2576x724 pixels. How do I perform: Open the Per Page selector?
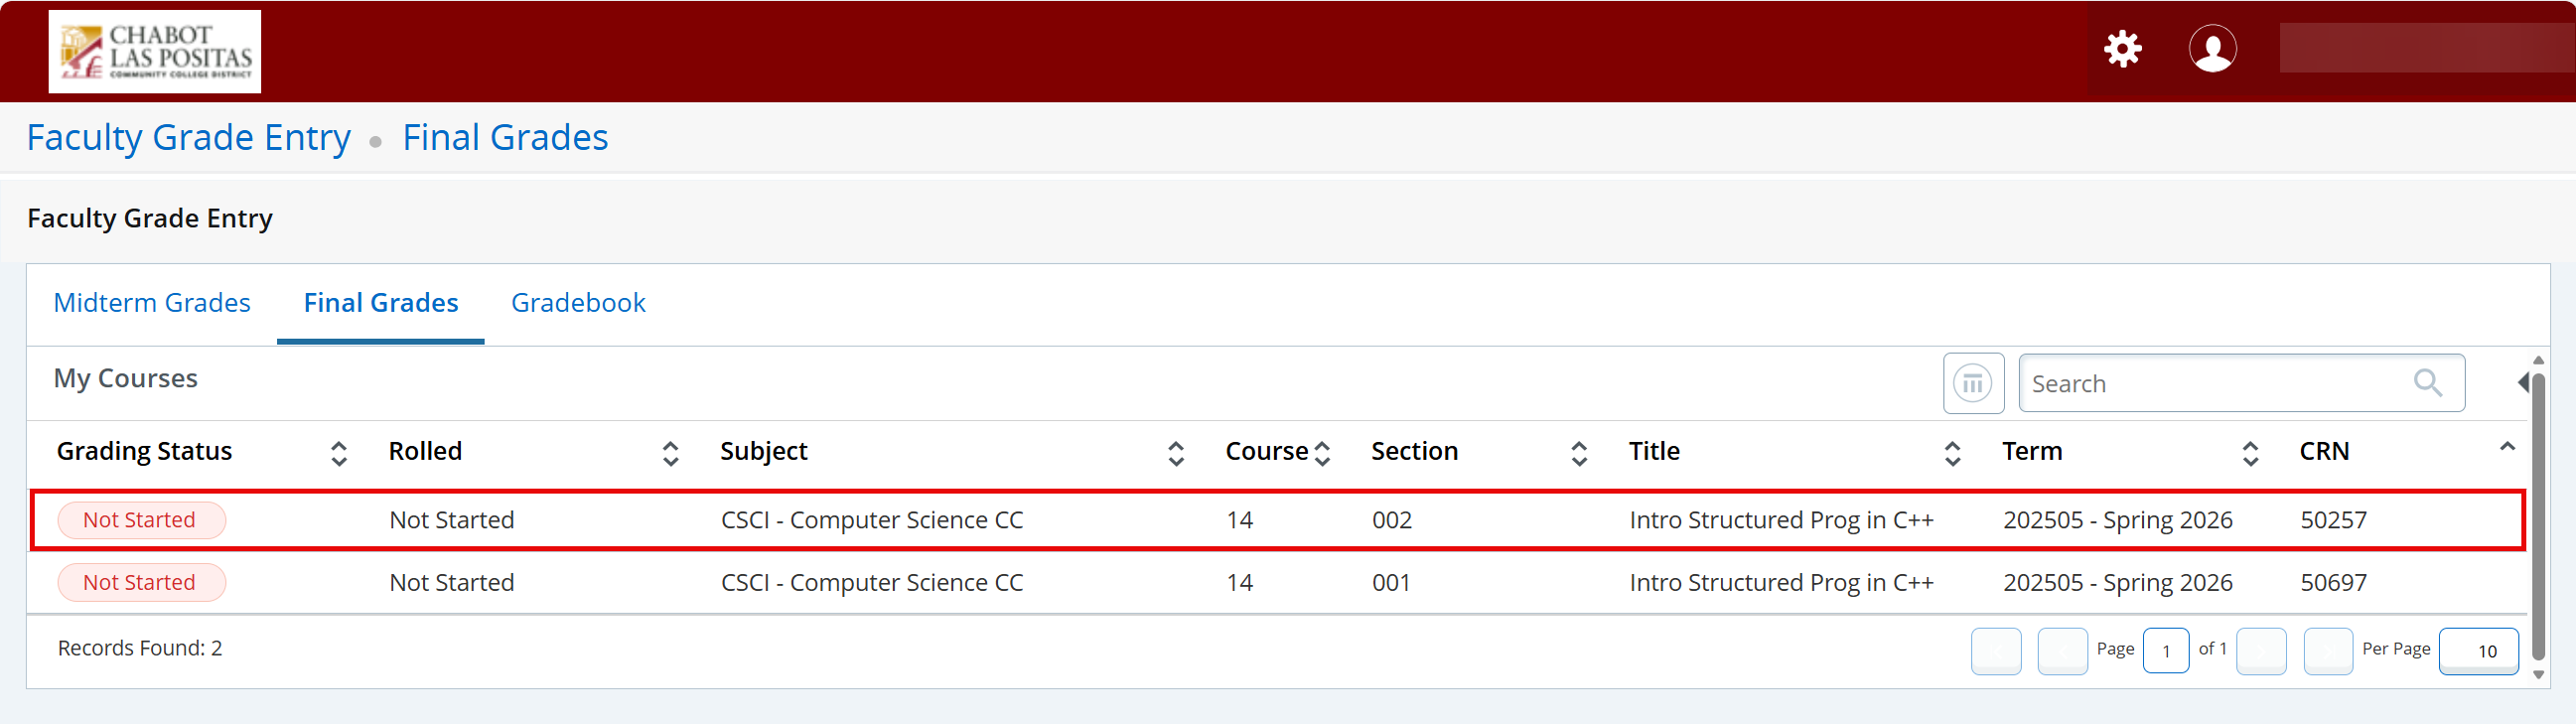pos(2478,651)
